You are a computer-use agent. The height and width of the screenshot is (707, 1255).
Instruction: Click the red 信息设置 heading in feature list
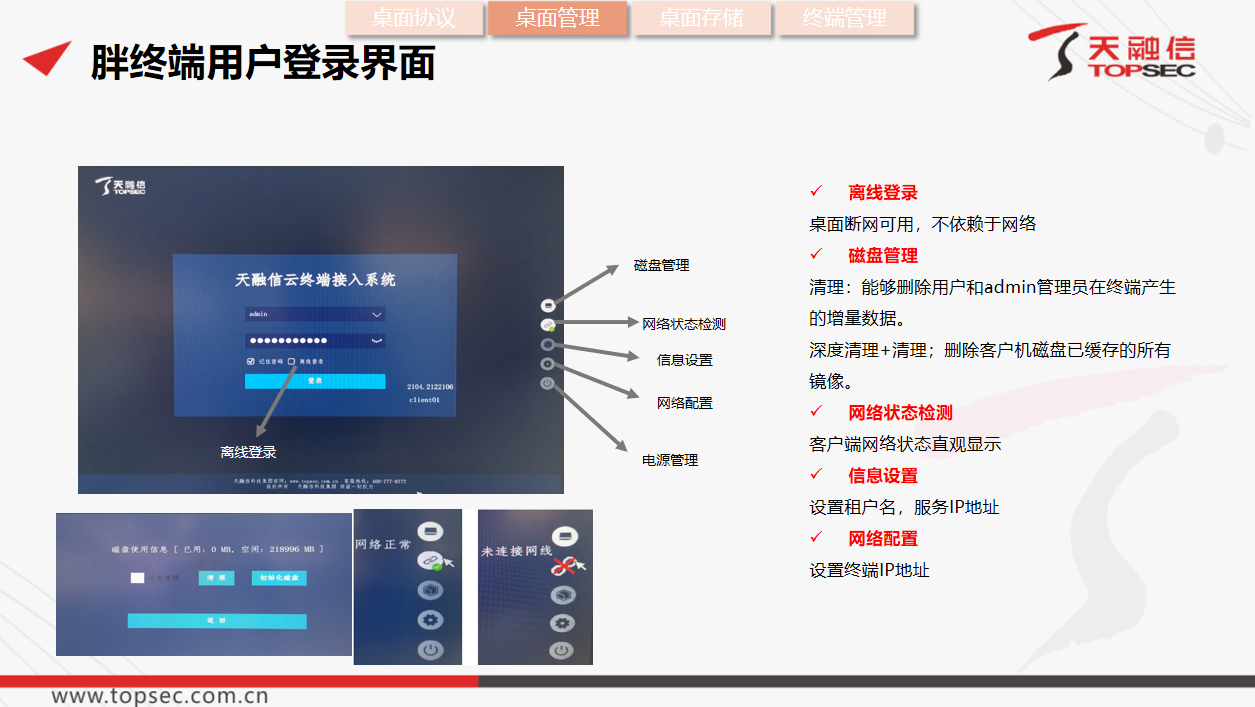(x=883, y=476)
